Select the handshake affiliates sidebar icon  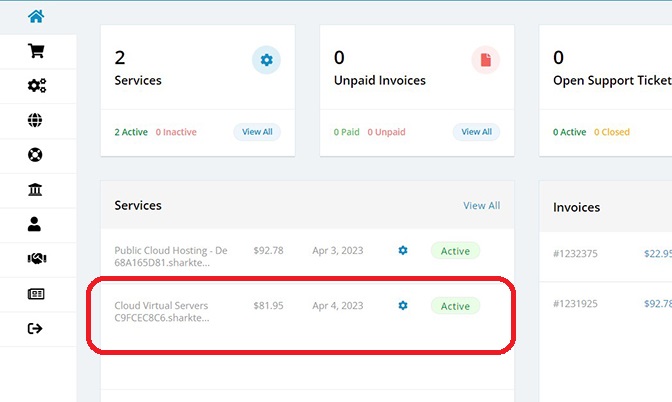click(x=37, y=258)
